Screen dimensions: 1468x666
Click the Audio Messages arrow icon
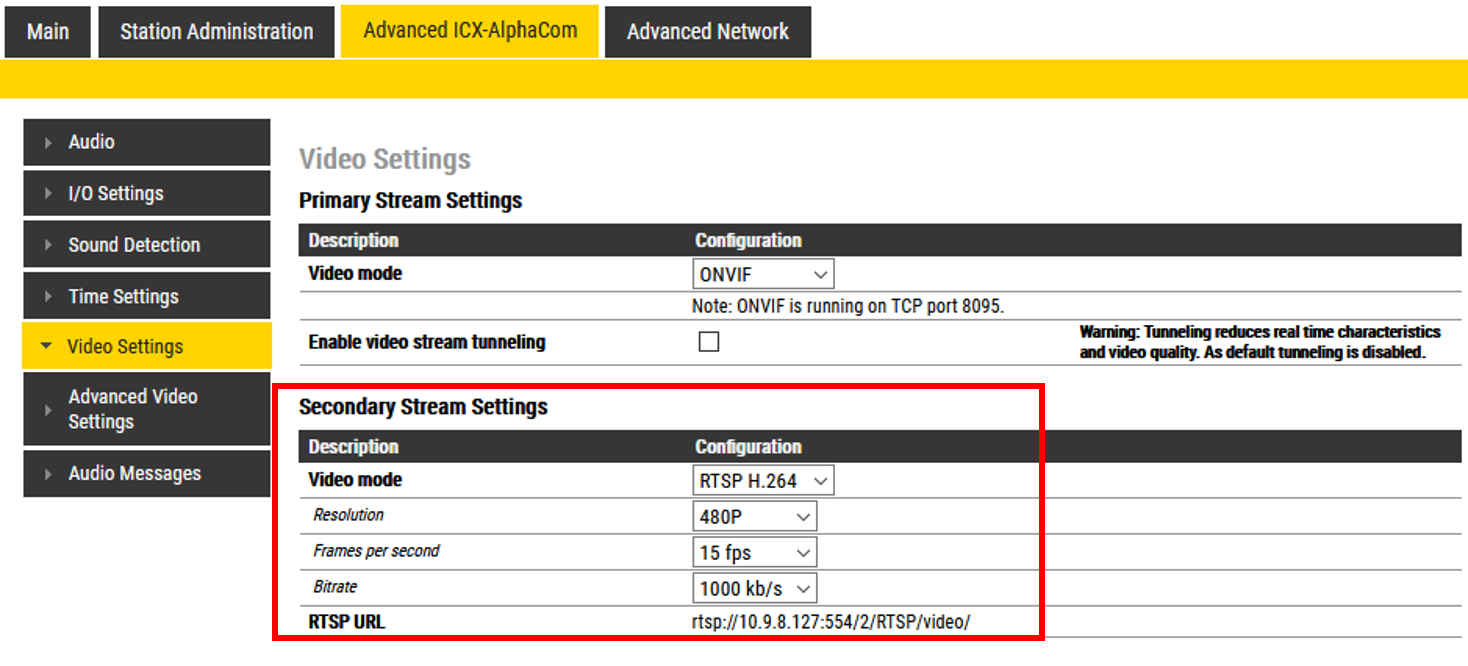pyautogui.click(x=47, y=474)
